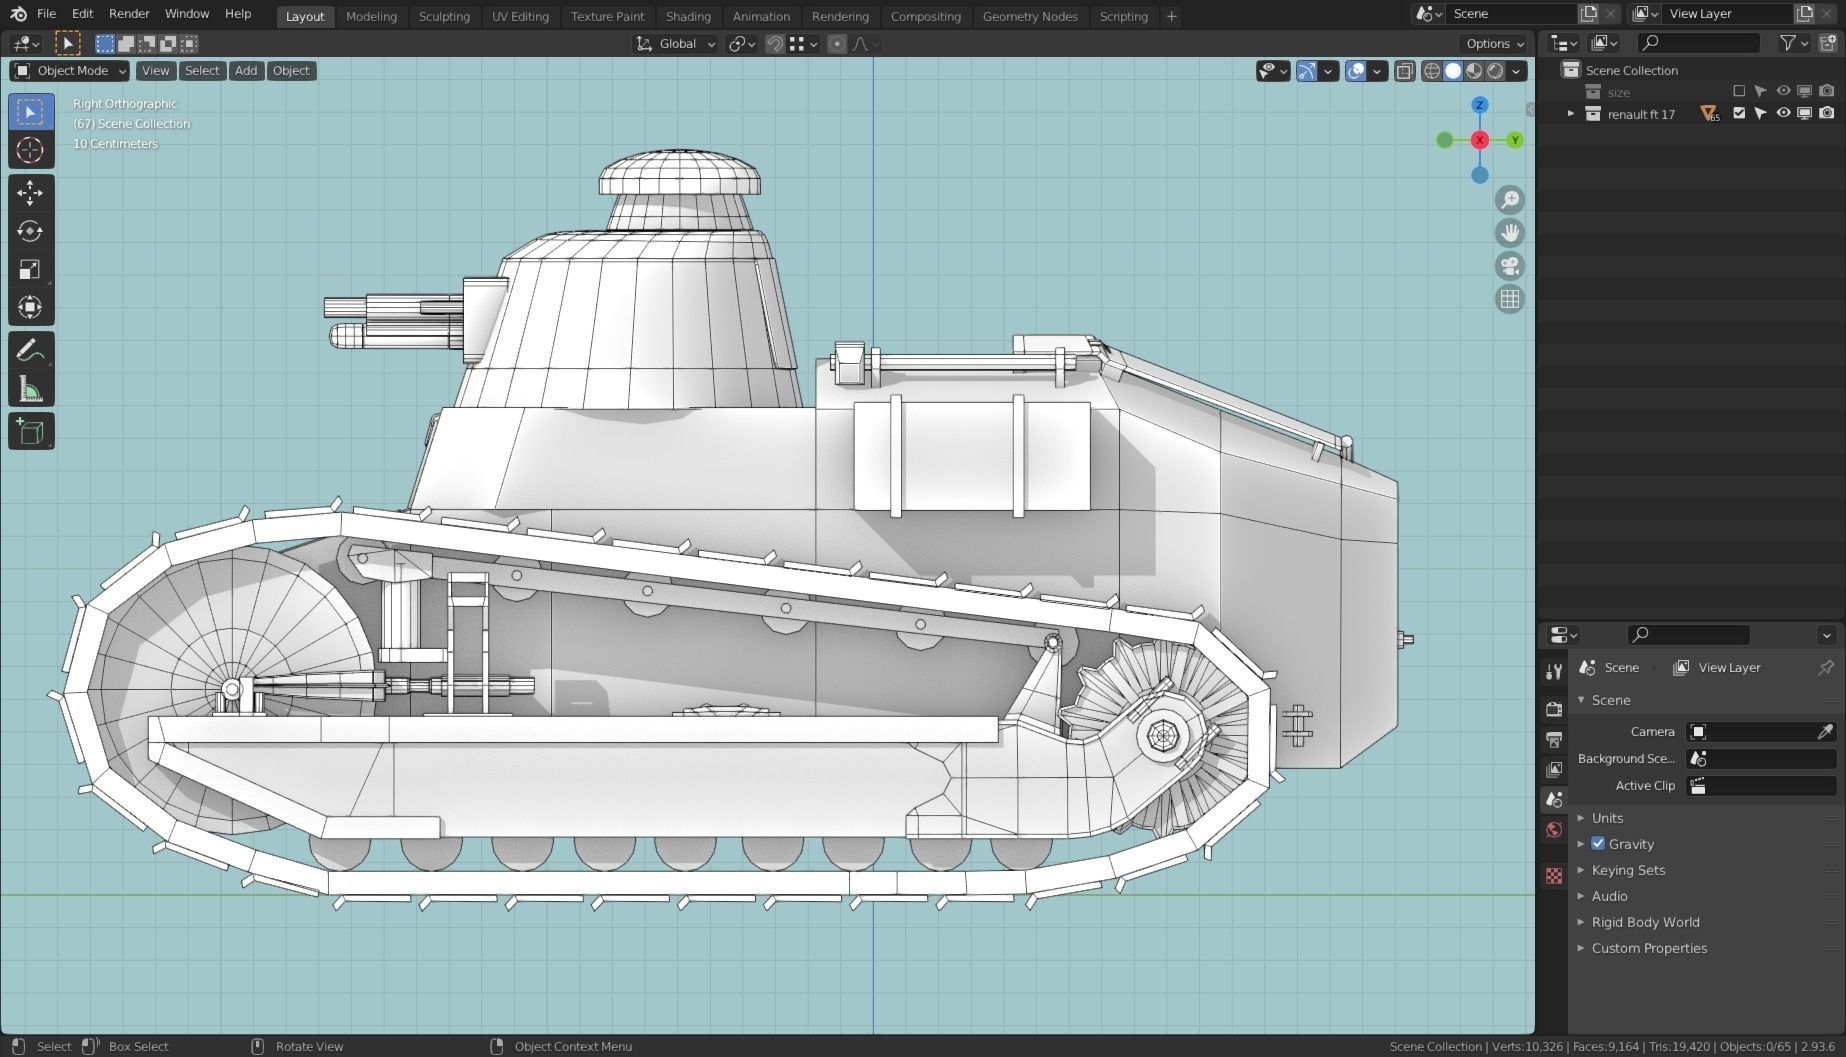Screen dimensions: 1846x1057
Task: Open the outliner filter dropdown
Action: (x=1794, y=43)
